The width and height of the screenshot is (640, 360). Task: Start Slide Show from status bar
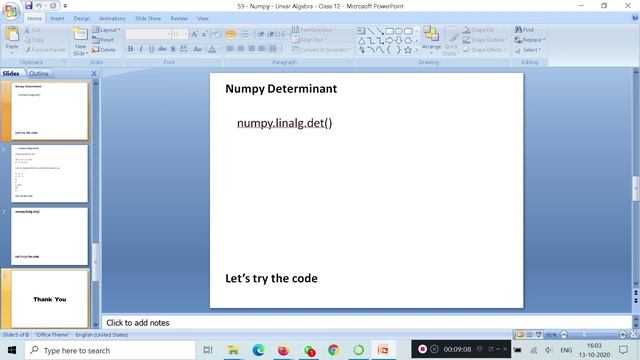538,335
